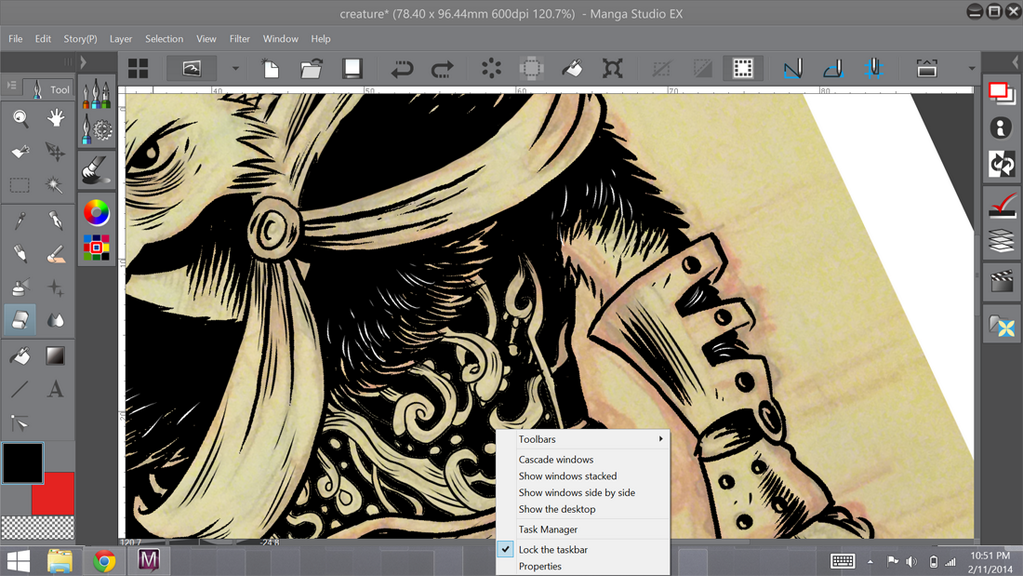Choose Task Manager from context menu
Image resolution: width=1023 pixels, height=576 pixels.
pyautogui.click(x=548, y=529)
